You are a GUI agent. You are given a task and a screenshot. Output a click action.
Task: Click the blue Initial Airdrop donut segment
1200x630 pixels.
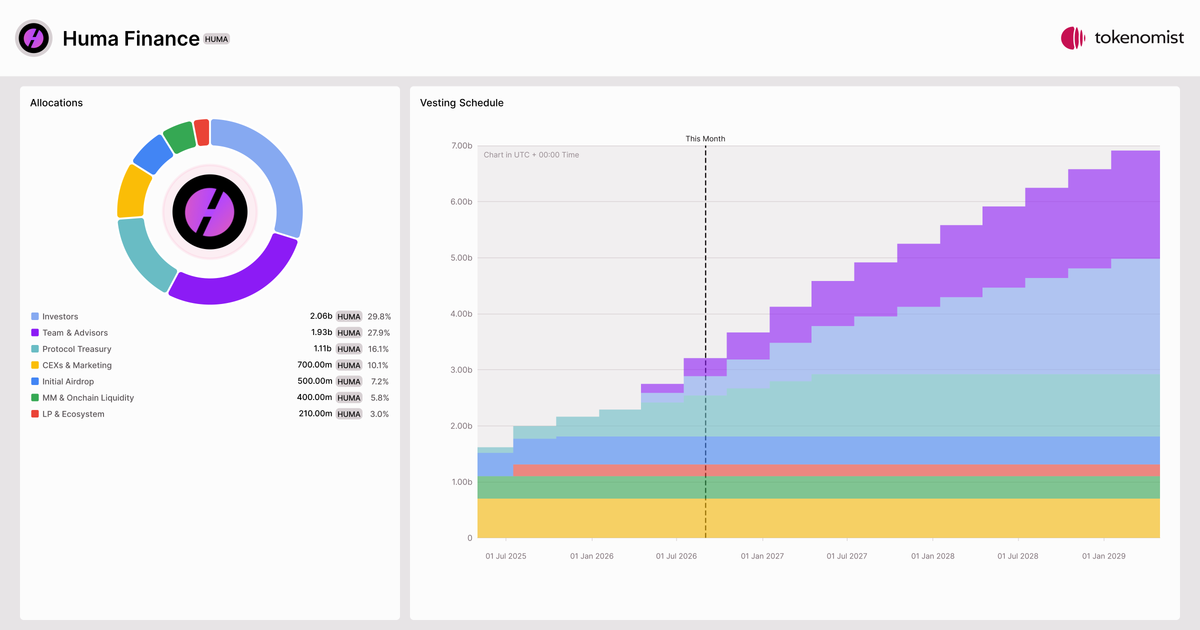click(x=152, y=154)
